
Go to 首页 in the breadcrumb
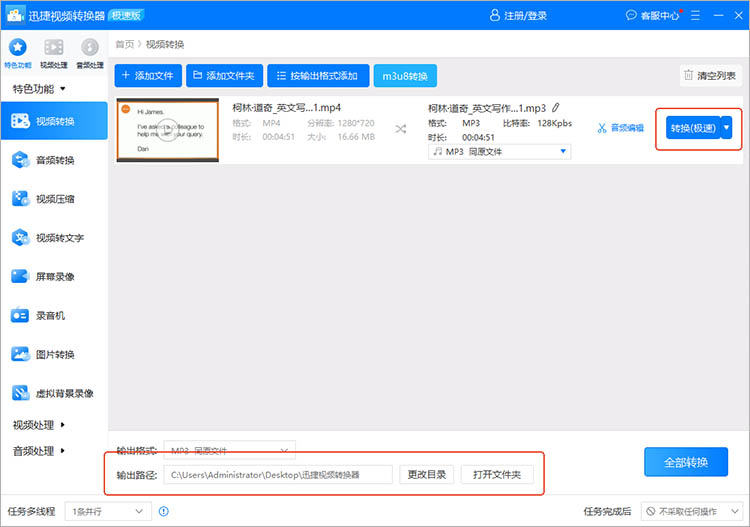tap(125, 44)
